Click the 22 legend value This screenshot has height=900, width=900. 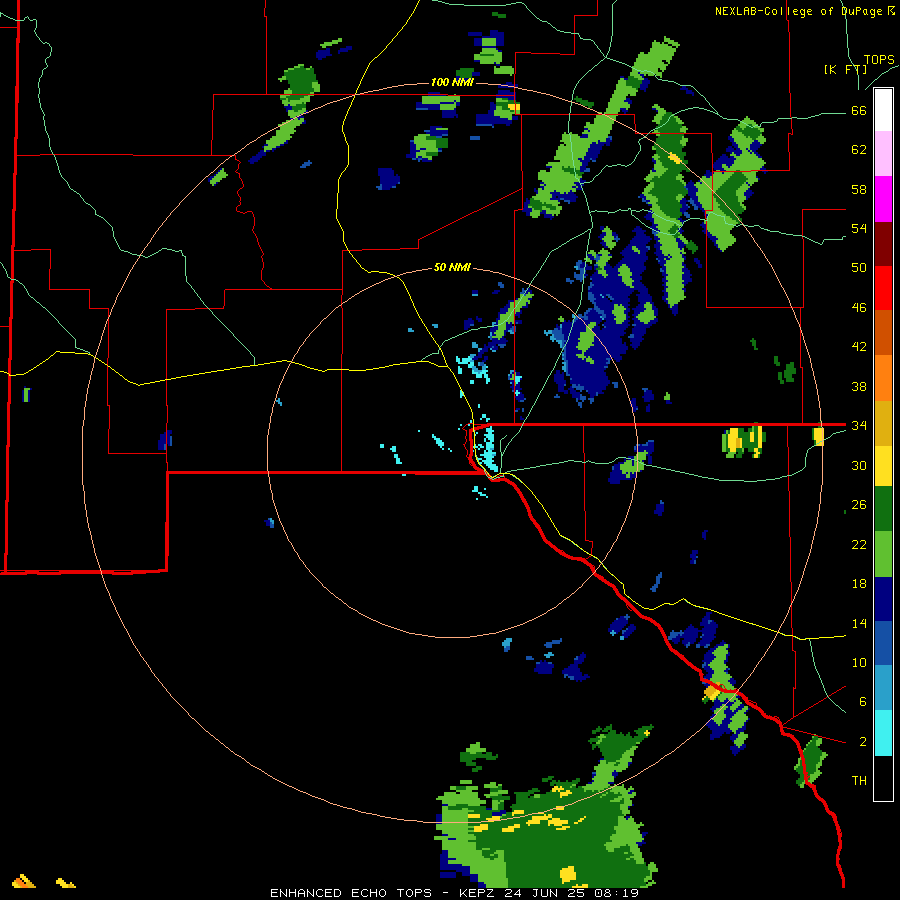point(859,544)
